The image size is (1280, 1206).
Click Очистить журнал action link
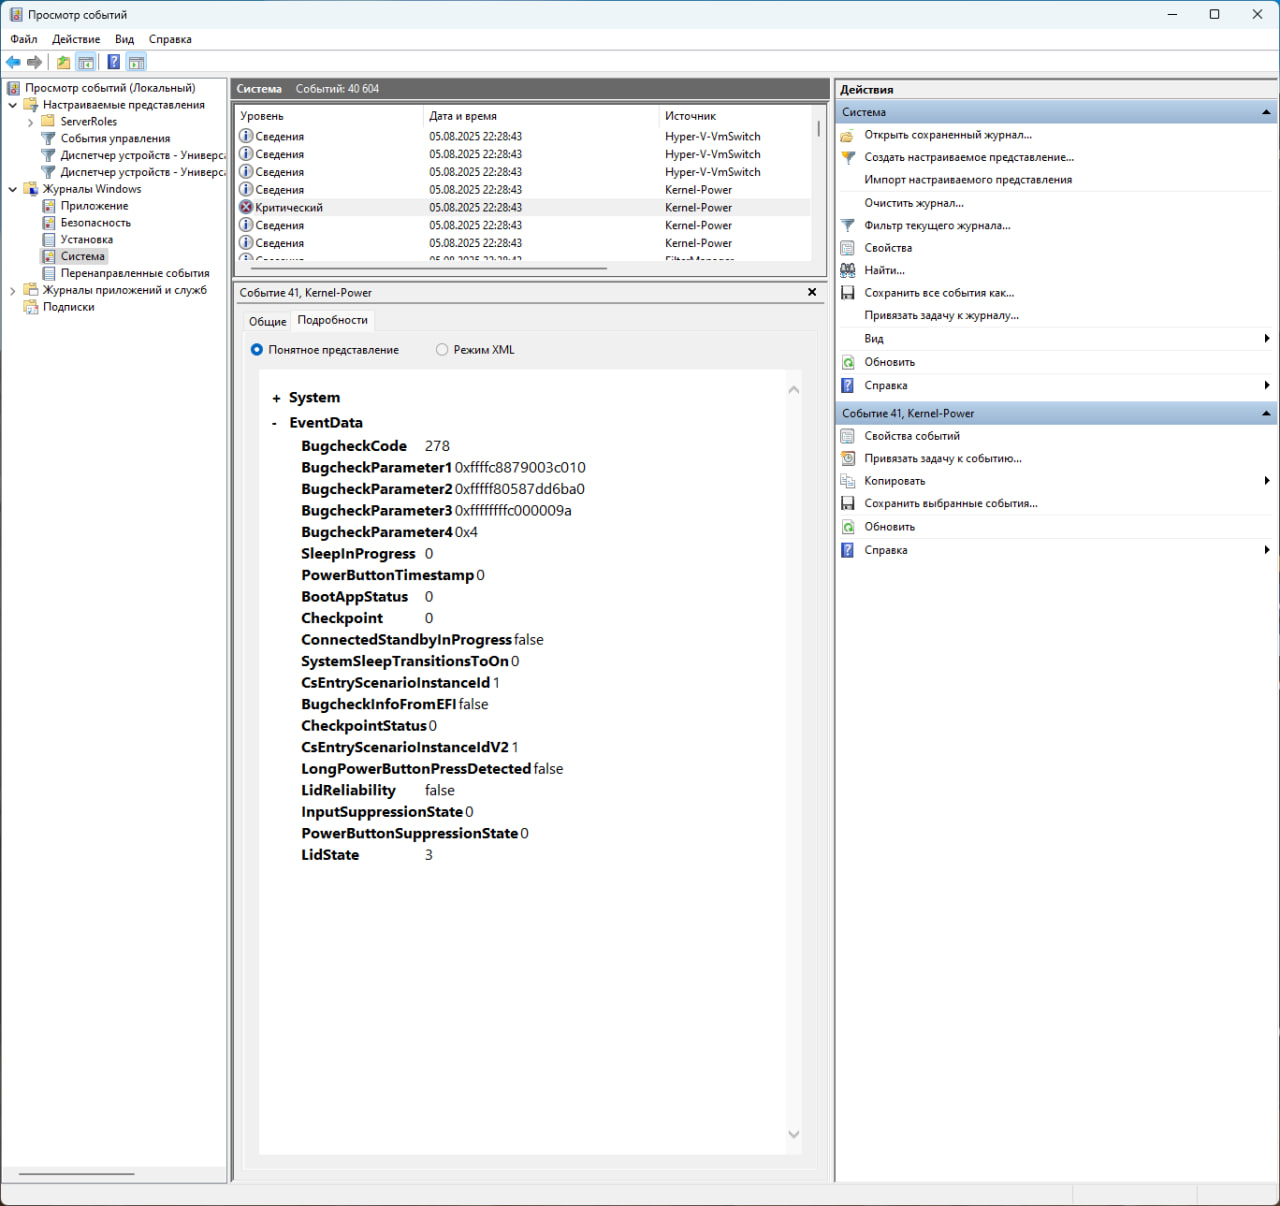point(914,203)
